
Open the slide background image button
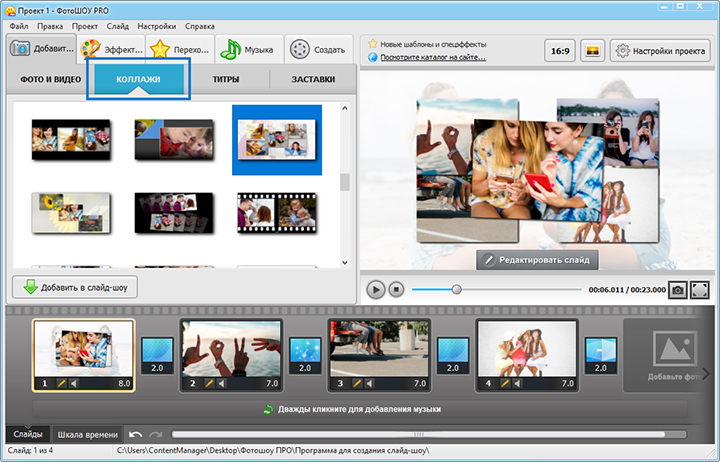point(592,50)
